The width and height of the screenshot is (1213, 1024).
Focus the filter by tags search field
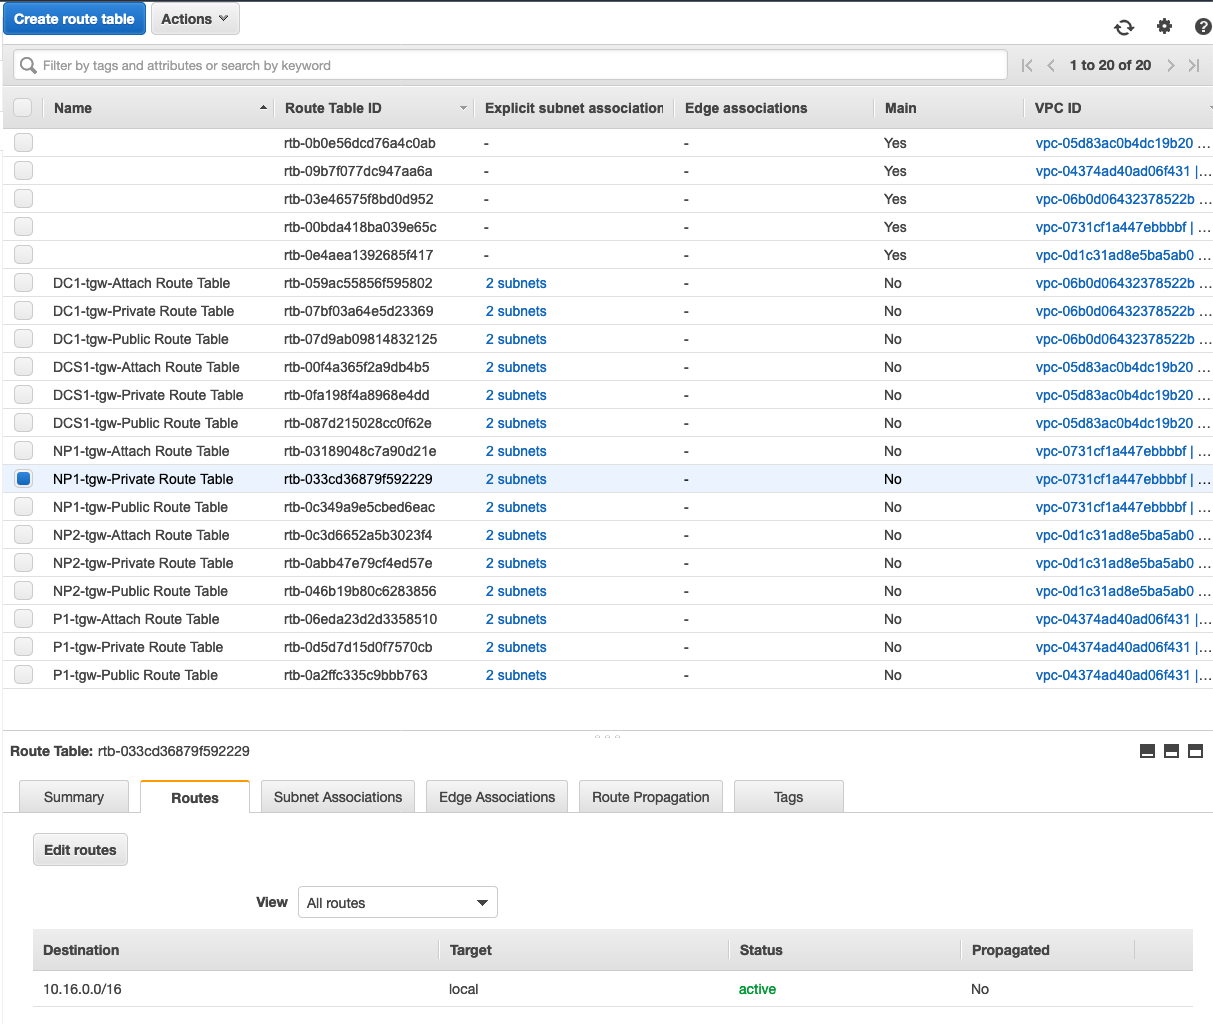point(520,66)
